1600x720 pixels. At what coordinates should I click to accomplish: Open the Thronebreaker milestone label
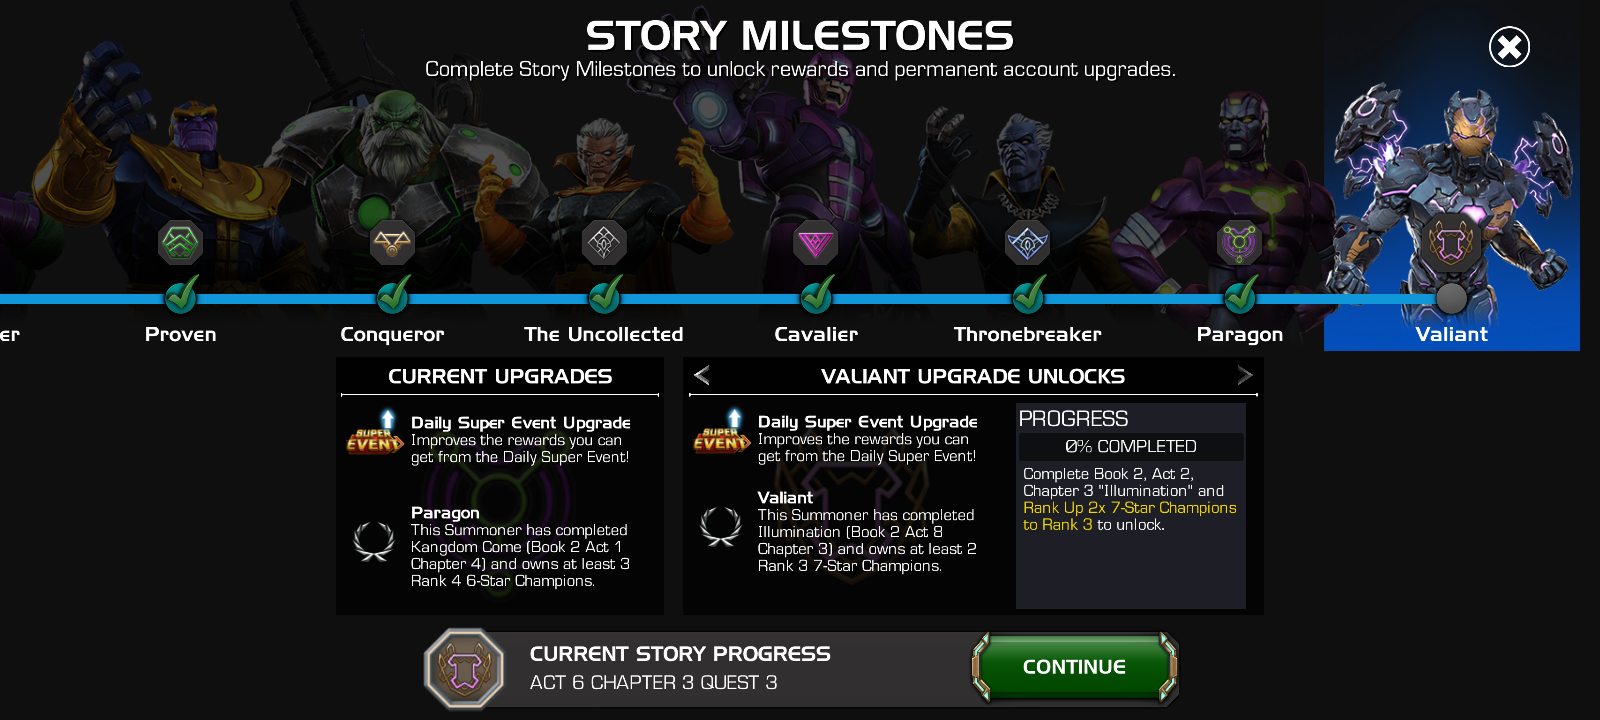click(x=1027, y=334)
